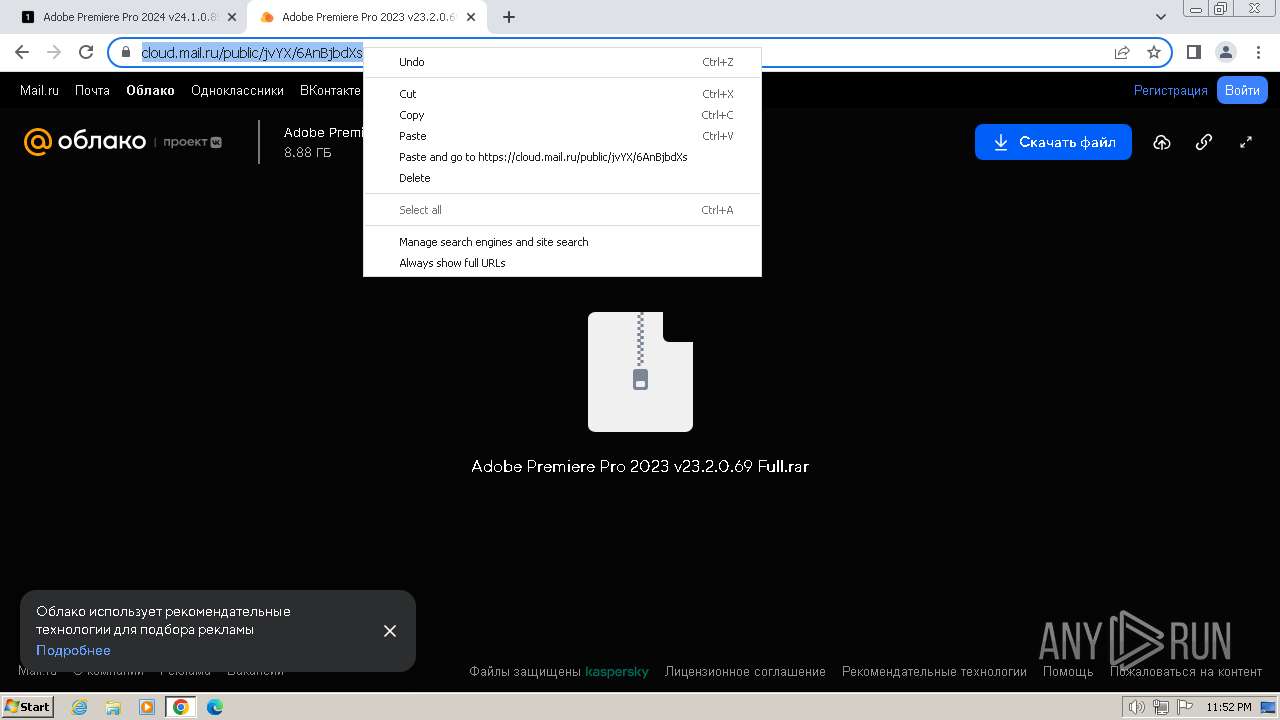Click the Облако logo

(85, 141)
